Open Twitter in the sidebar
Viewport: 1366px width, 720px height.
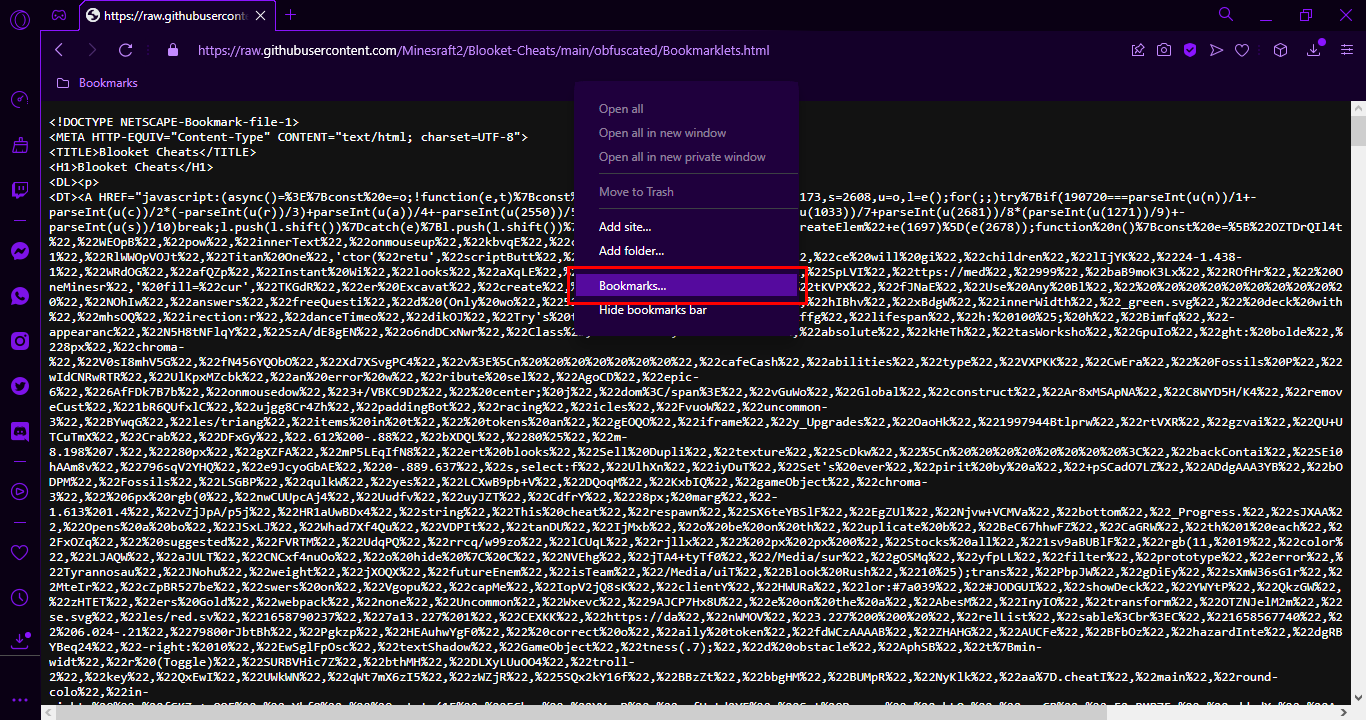click(x=19, y=386)
